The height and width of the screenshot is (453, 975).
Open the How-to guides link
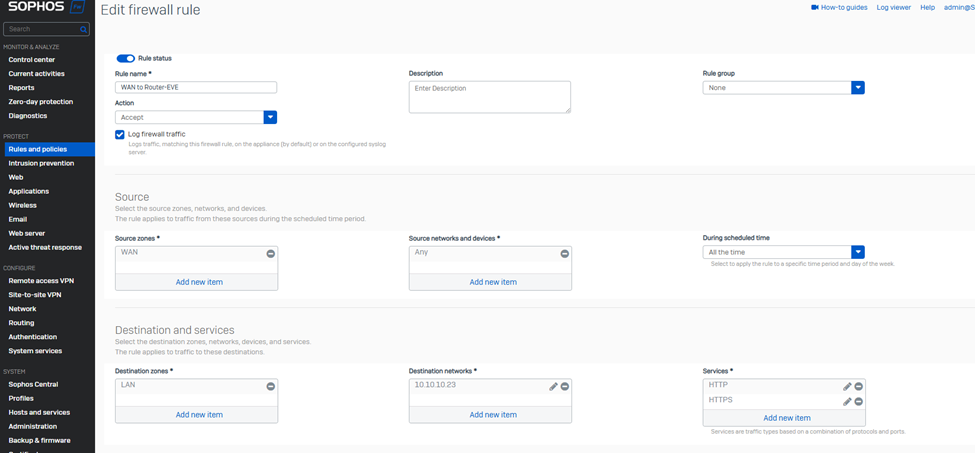click(x=839, y=7)
